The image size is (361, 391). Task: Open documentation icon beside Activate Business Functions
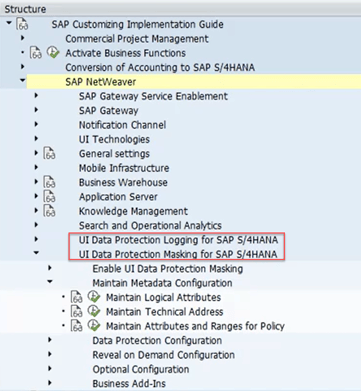(36, 53)
